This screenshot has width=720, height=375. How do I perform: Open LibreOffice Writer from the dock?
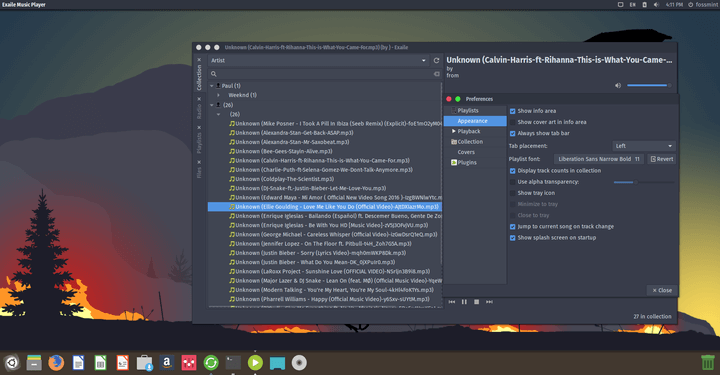tap(79, 363)
